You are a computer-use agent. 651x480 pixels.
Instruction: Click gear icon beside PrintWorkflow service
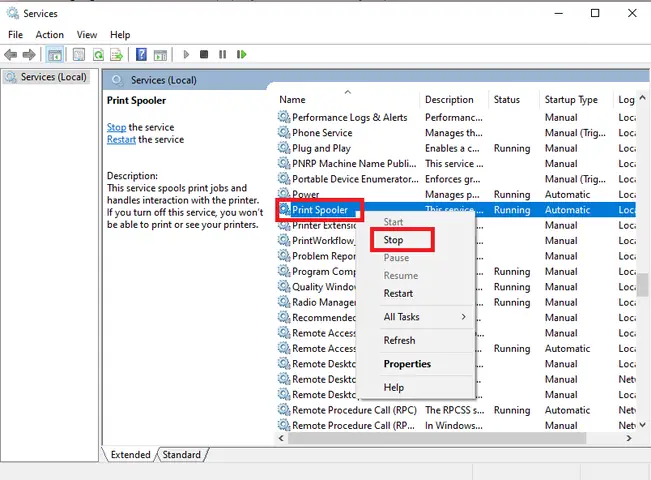point(284,240)
